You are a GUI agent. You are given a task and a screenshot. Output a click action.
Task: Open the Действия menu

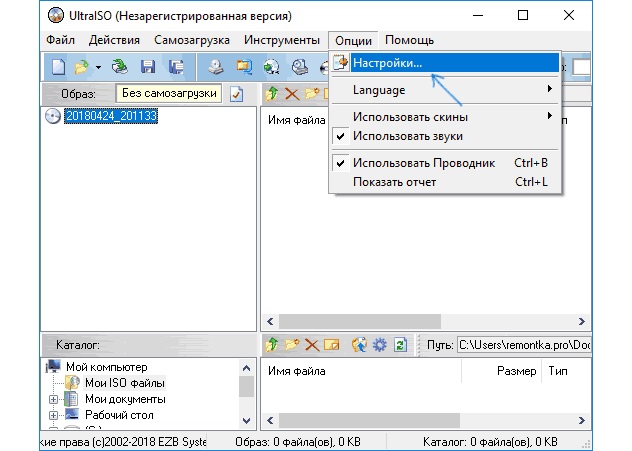click(114, 40)
